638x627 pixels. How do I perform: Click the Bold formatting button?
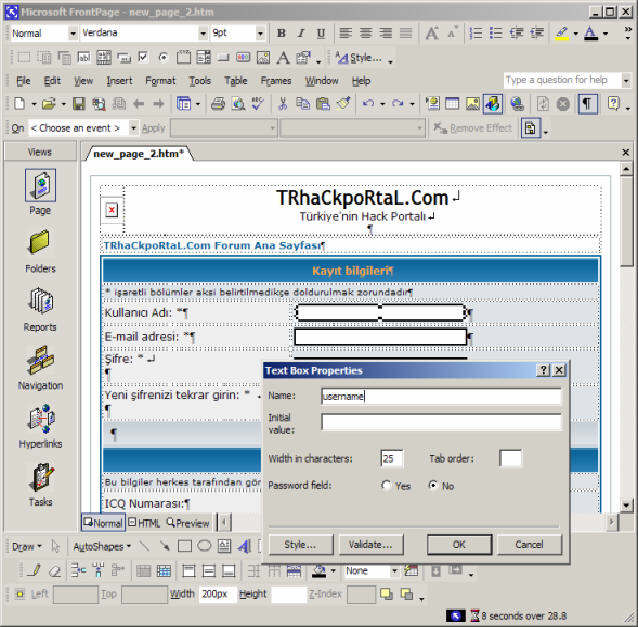(x=282, y=33)
